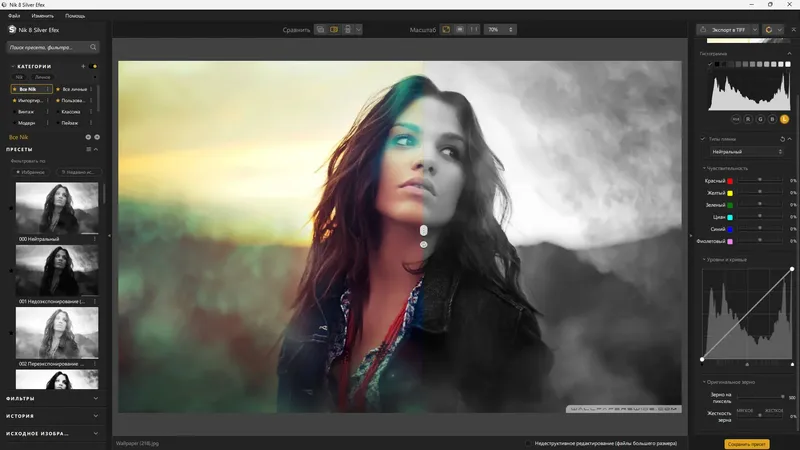The image size is (800, 450).
Task: Select the Винтаж category
Action: point(26,112)
